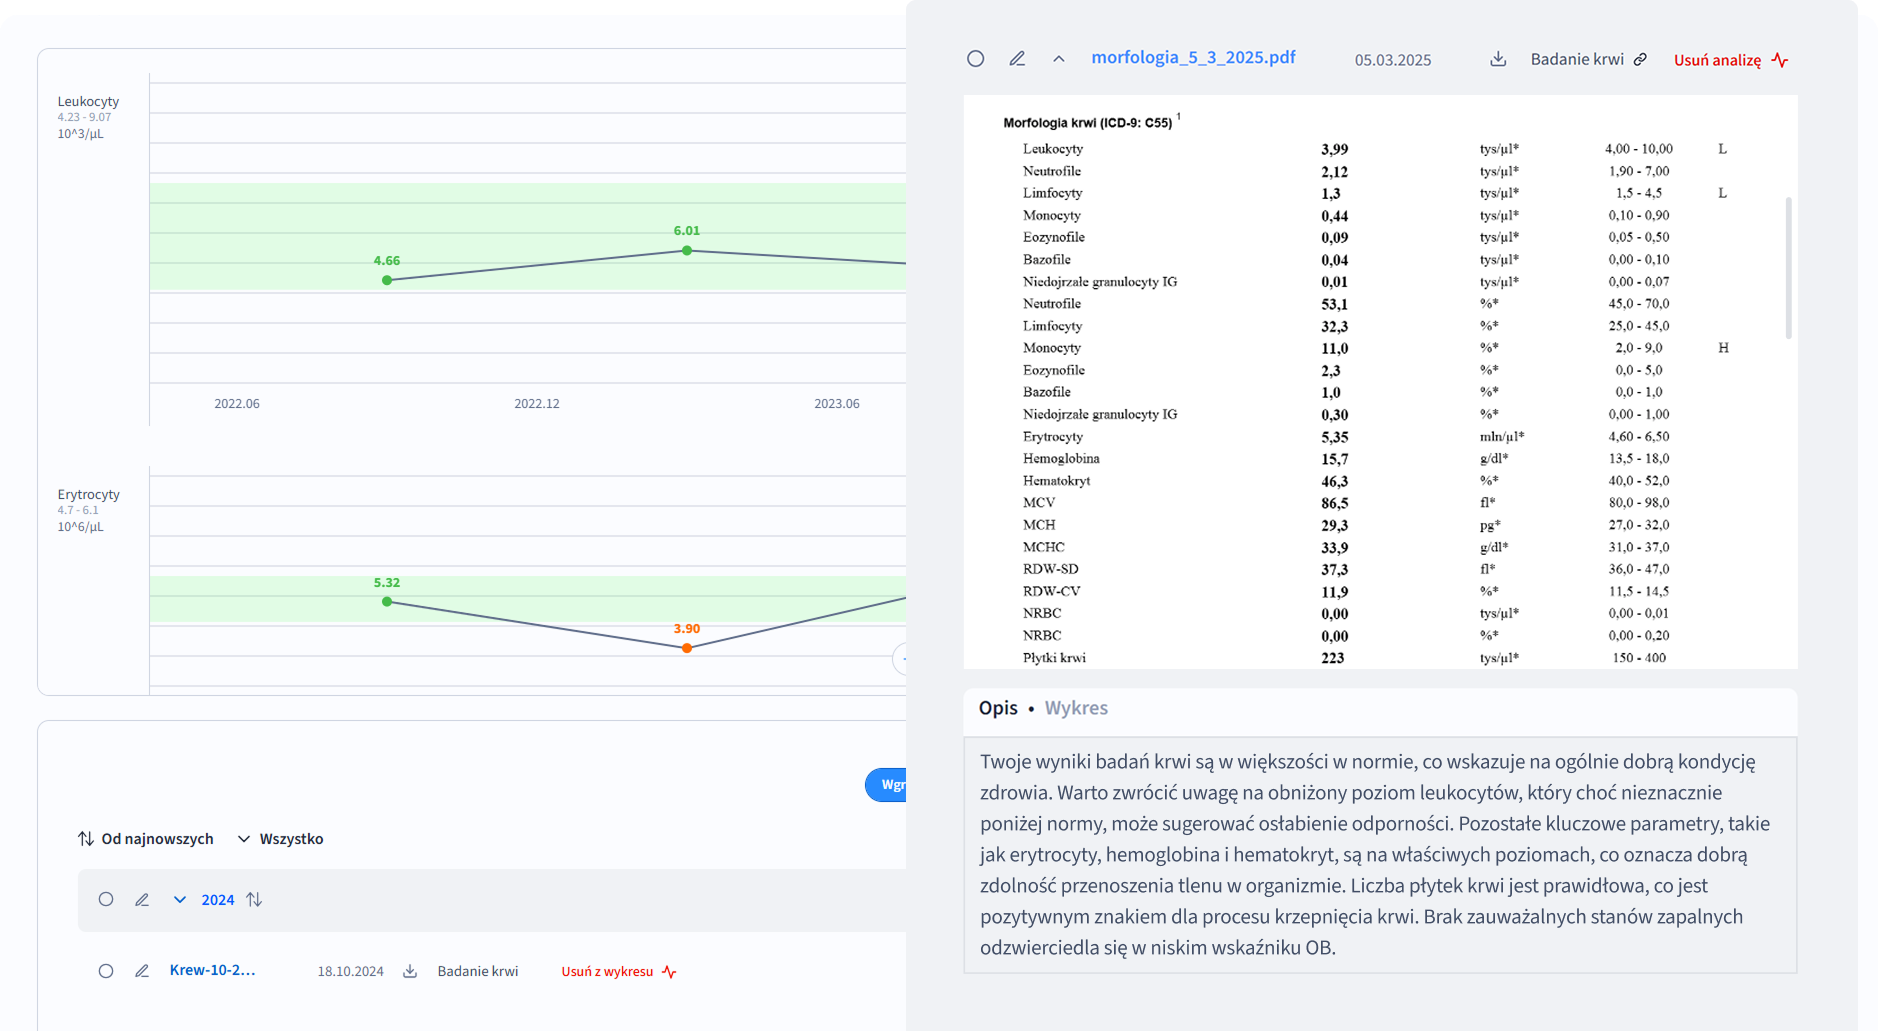Open the Wszystko filter dropdown
This screenshot has width=1878, height=1031.
pyautogui.click(x=281, y=839)
